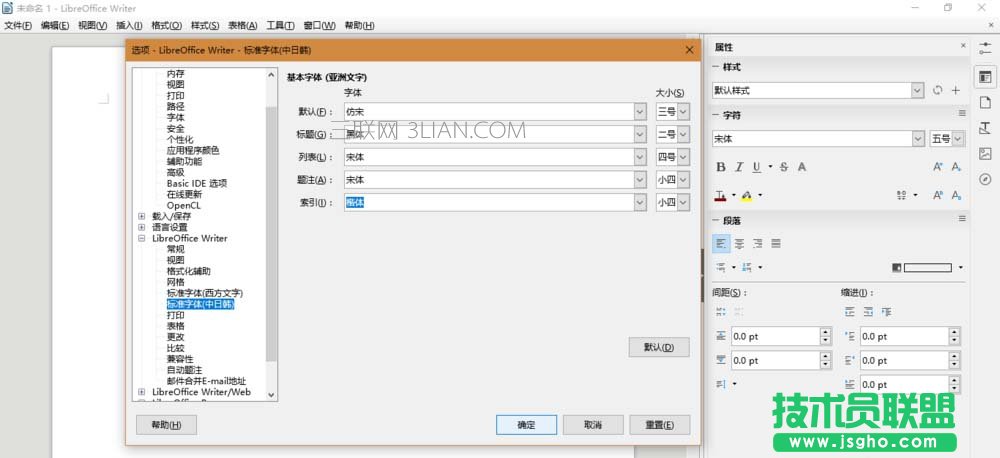This screenshot has height=458, width=1000.
Task: Open the Styles deck icon
Action: (985, 128)
